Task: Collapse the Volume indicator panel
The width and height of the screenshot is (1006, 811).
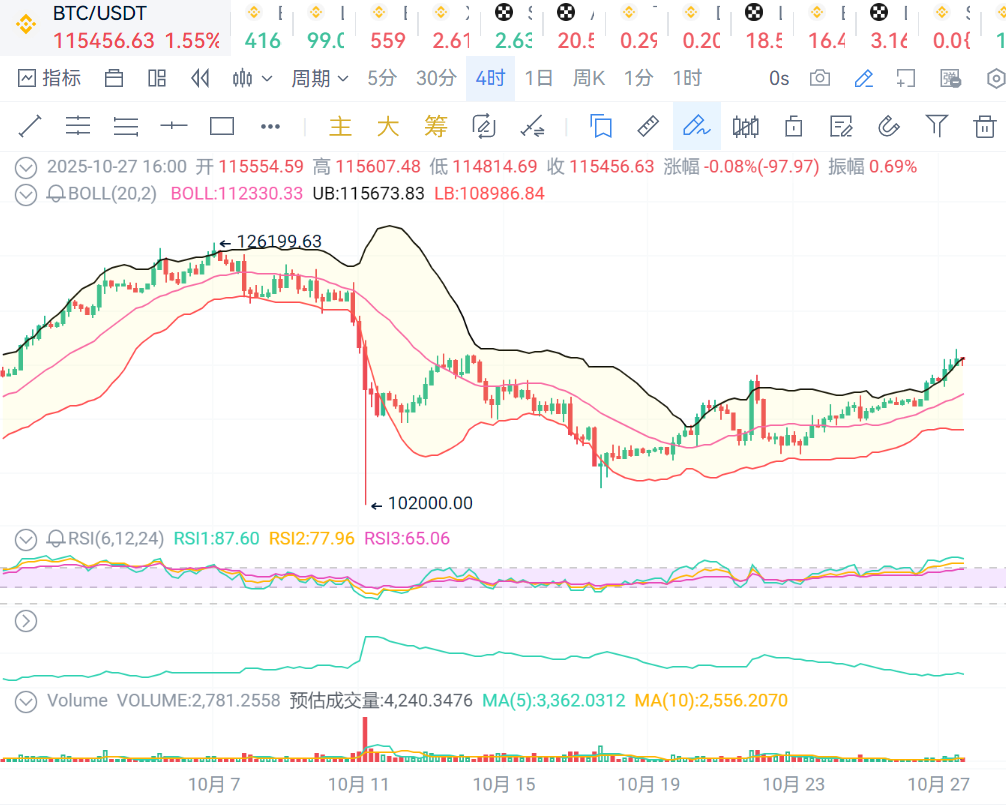Action: click(26, 701)
